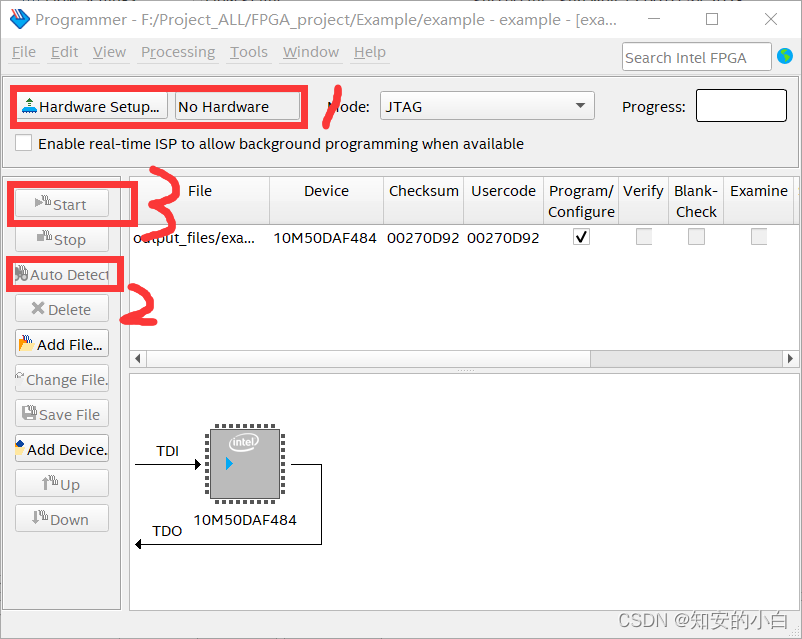
Task: Click the 00270D92 checksum cell
Action: point(423,238)
